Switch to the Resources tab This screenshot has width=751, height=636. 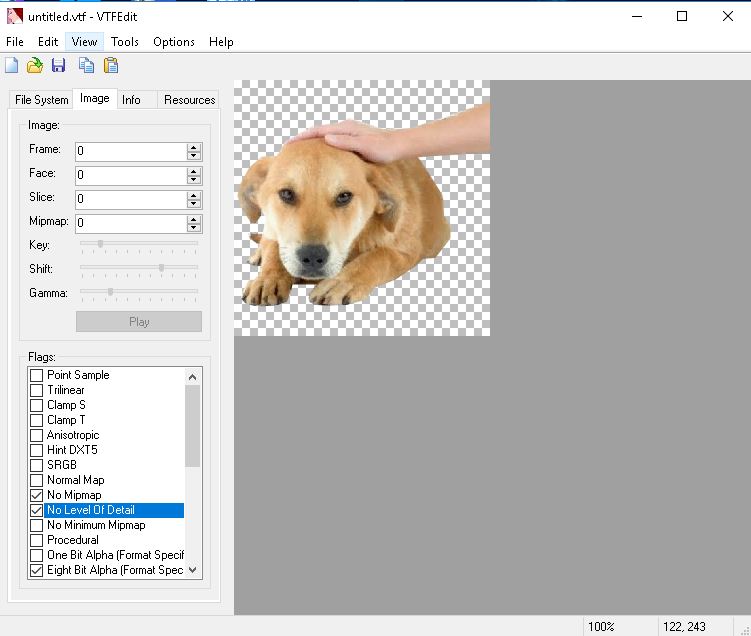189,100
